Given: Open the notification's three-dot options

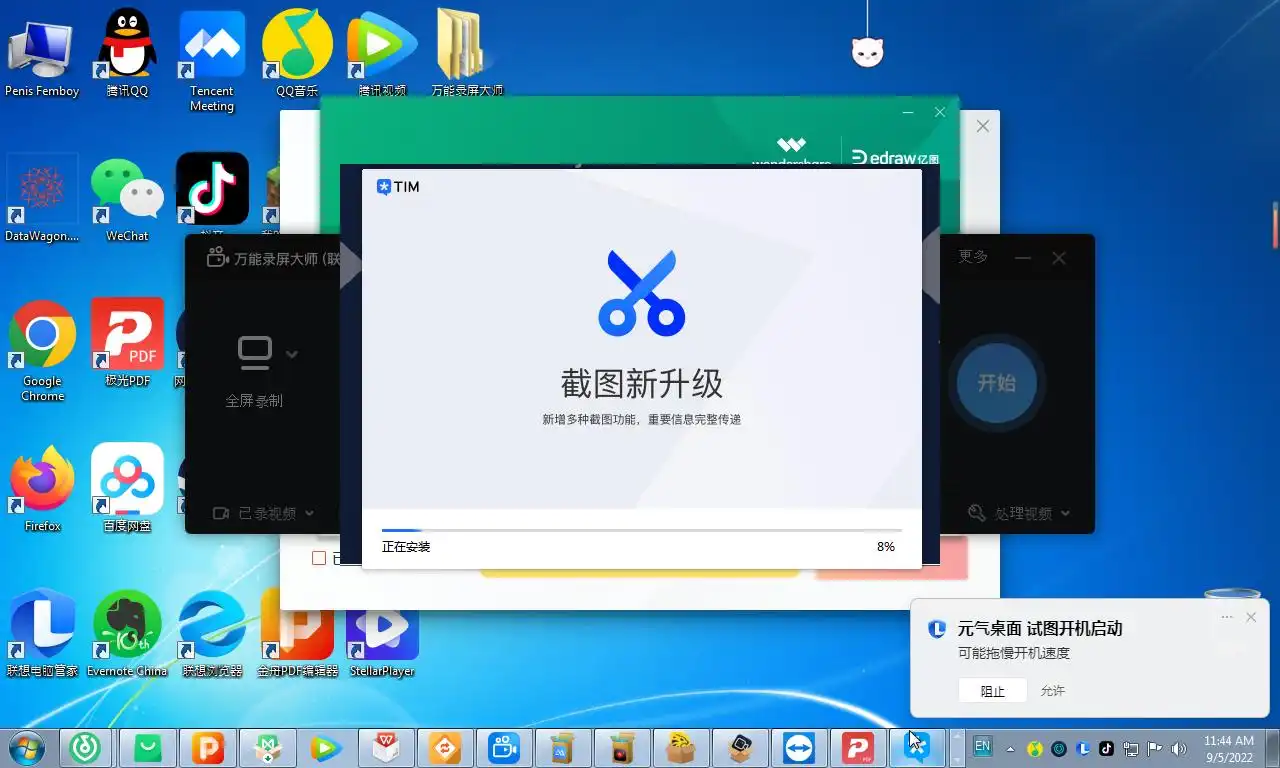Looking at the screenshot, I should 1227,617.
